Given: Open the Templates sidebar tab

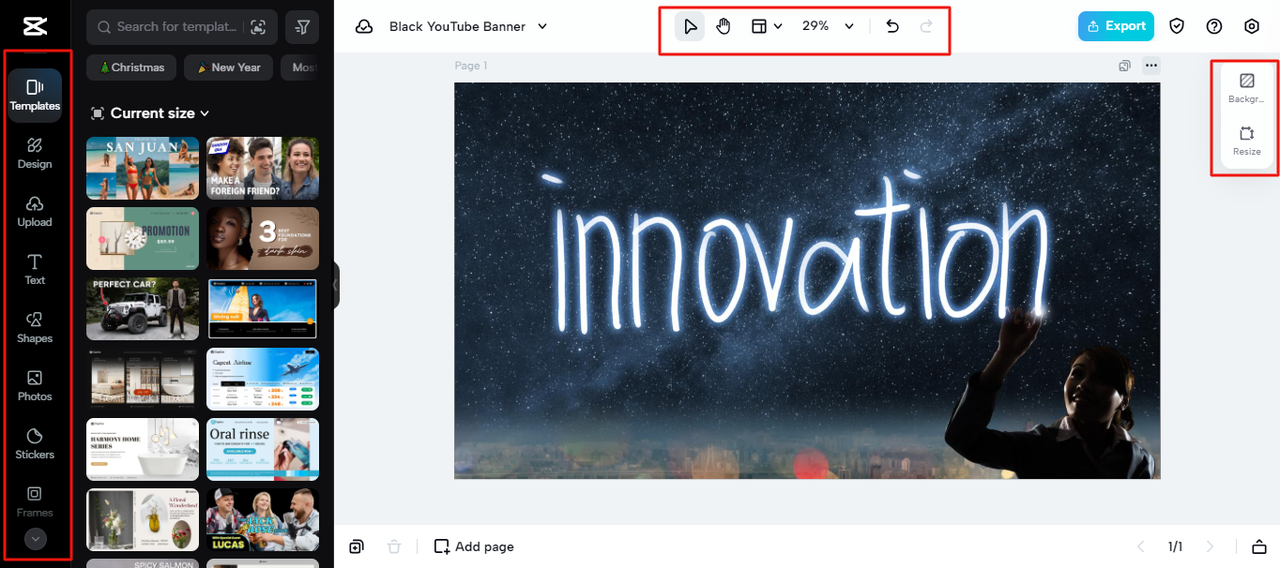Looking at the screenshot, I should (35, 95).
